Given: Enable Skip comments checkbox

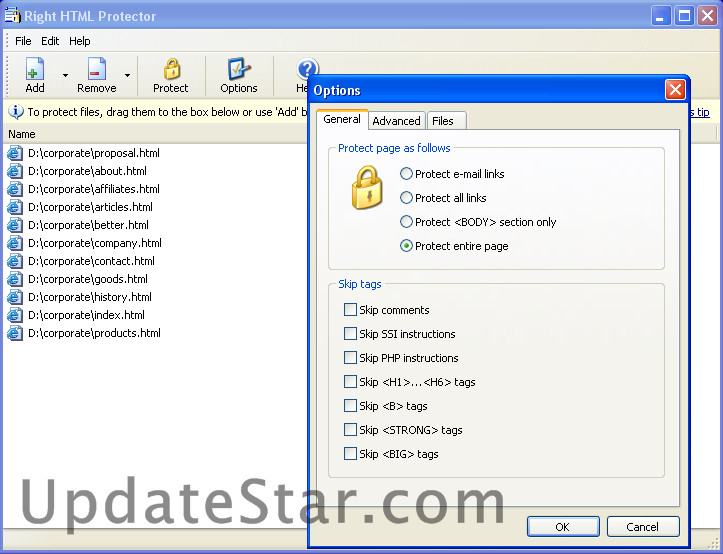Looking at the screenshot, I should [x=350, y=310].
